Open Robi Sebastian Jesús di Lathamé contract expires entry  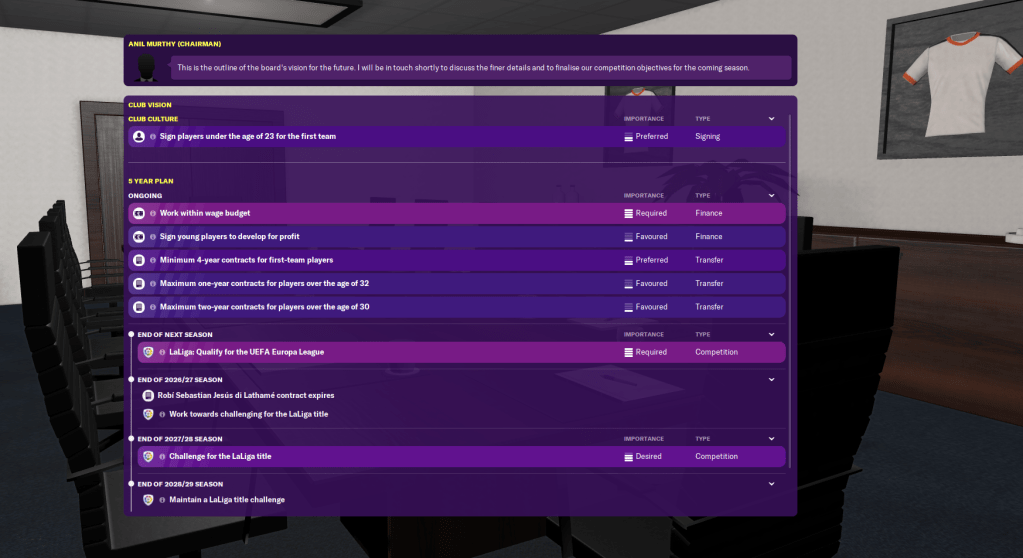point(245,396)
